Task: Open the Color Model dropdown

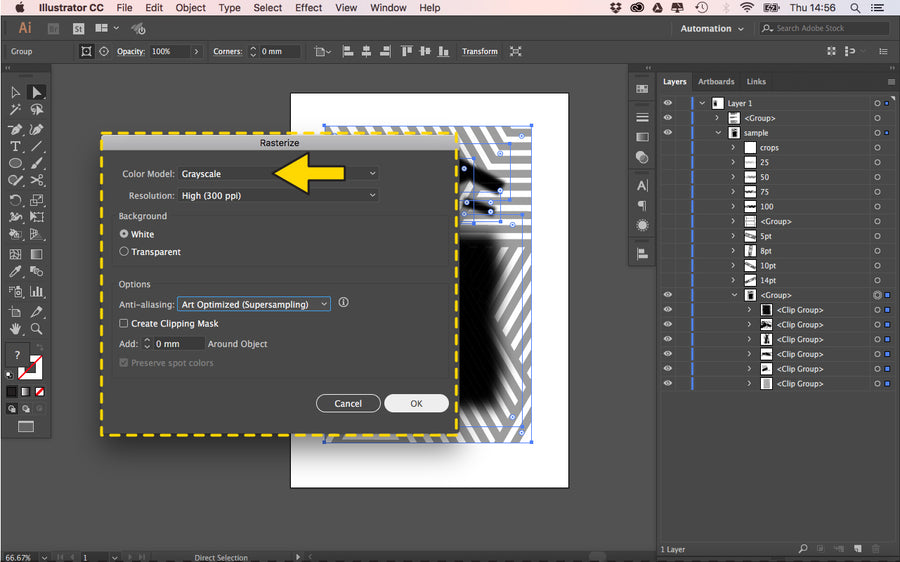Action: 277,174
